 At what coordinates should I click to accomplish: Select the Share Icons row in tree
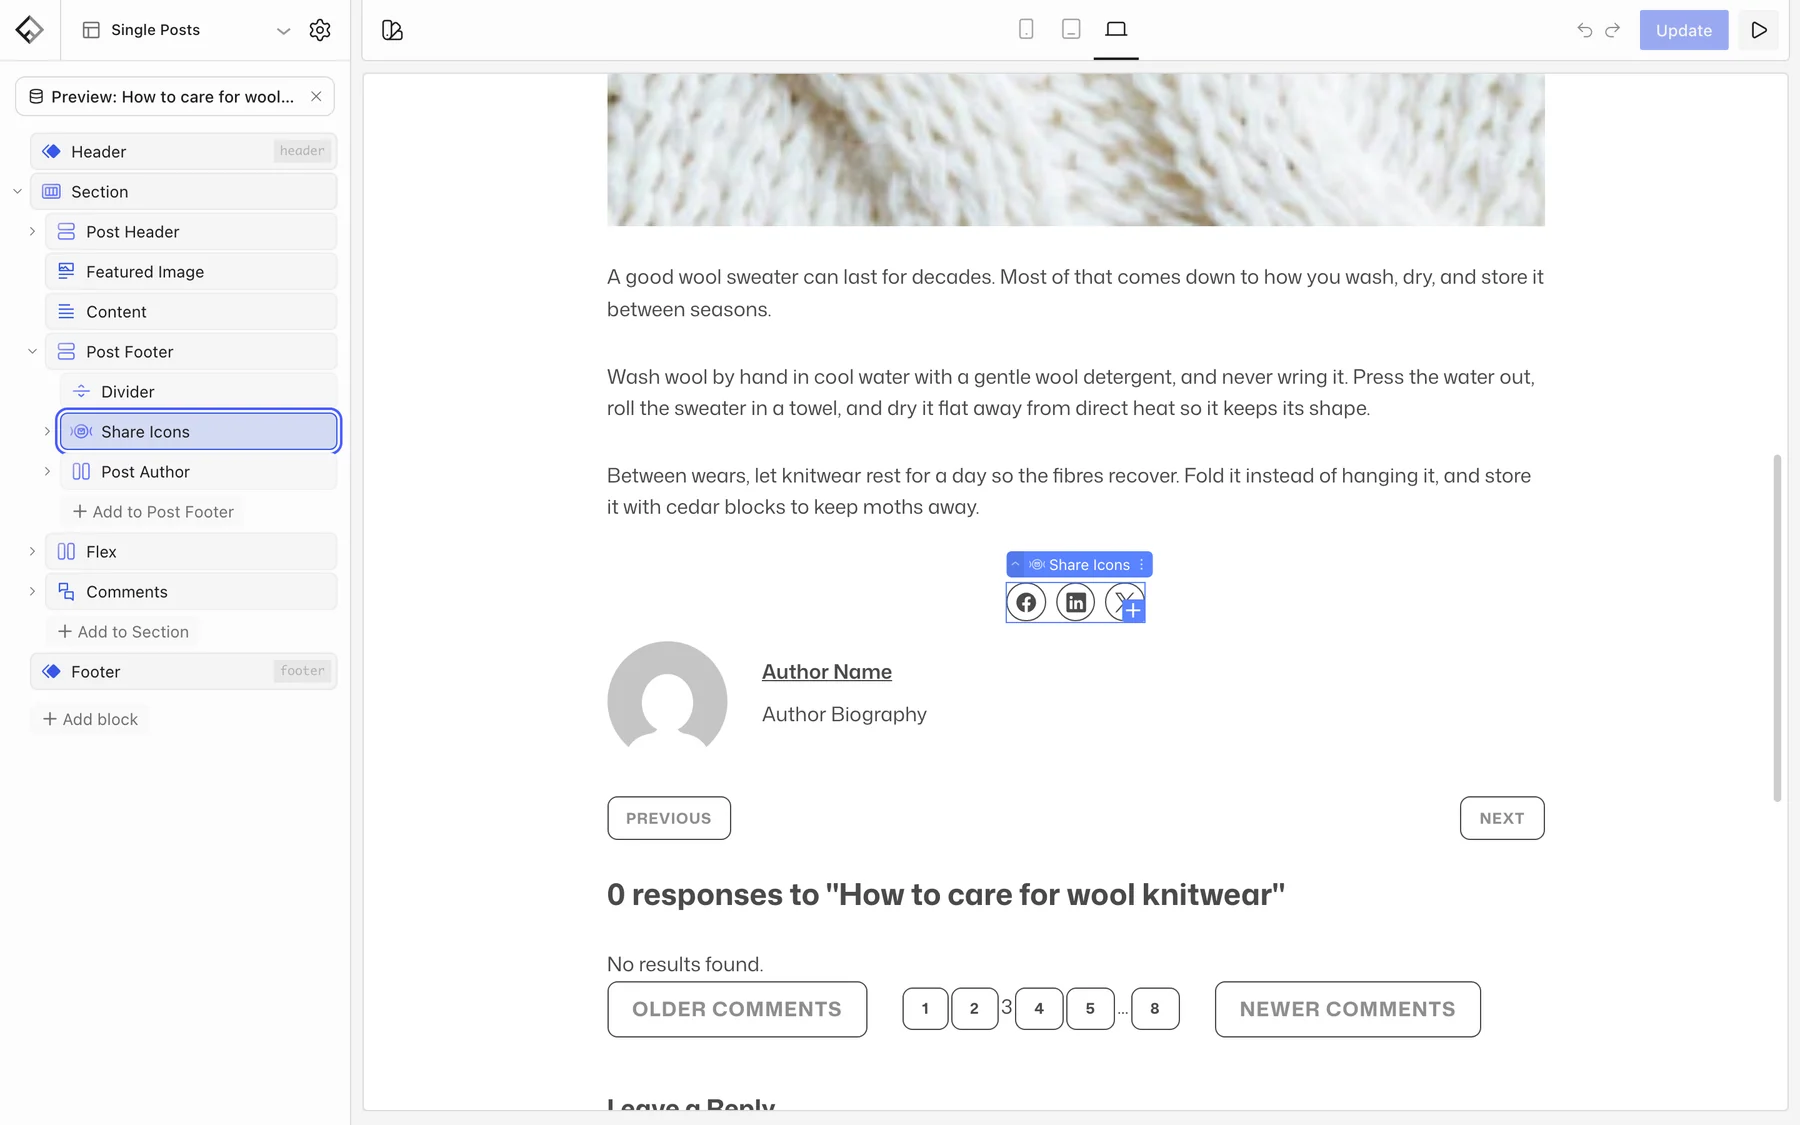point(198,431)
